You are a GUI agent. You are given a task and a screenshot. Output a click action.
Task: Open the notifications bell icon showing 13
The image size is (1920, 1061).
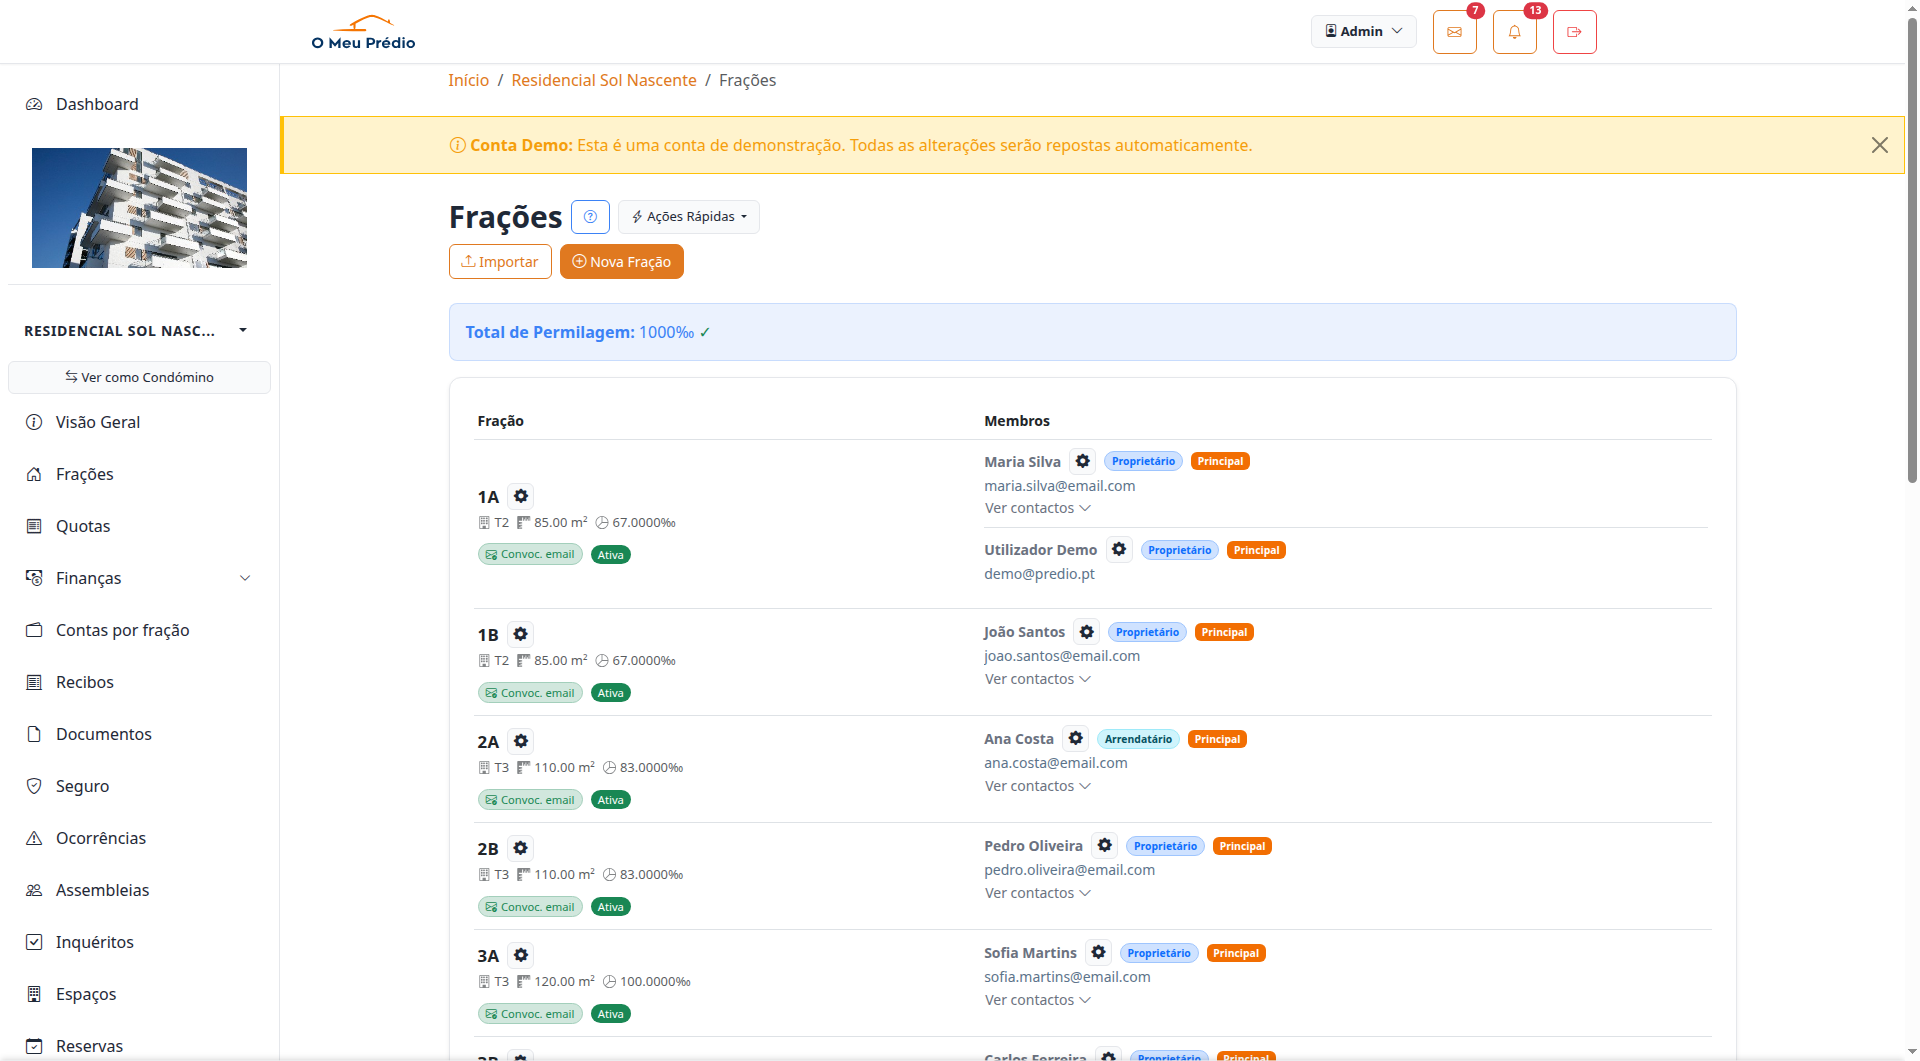[1514, 31]
